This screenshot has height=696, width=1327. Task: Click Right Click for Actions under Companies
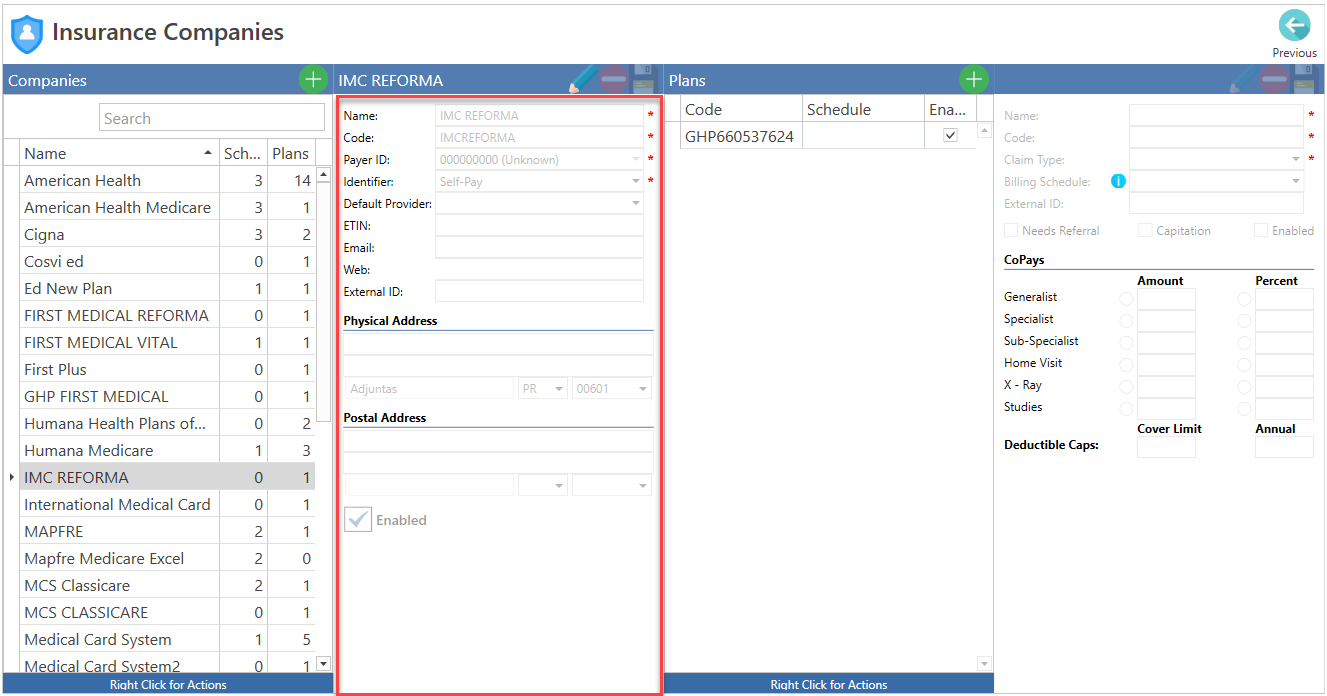168,685
